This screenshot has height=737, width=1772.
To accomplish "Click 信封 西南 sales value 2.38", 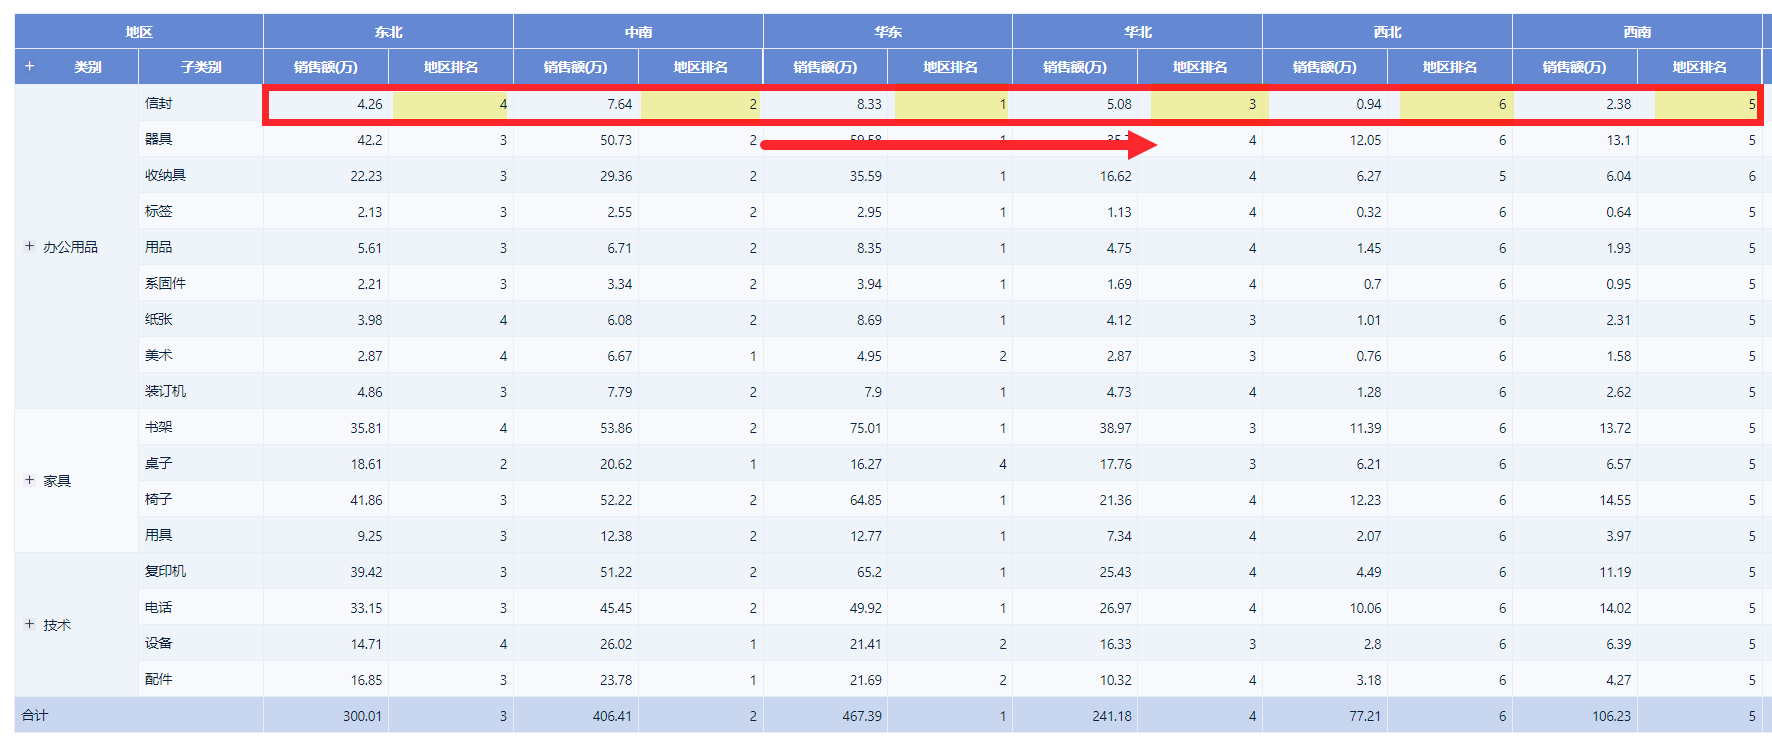I will tap(1618, 104).
